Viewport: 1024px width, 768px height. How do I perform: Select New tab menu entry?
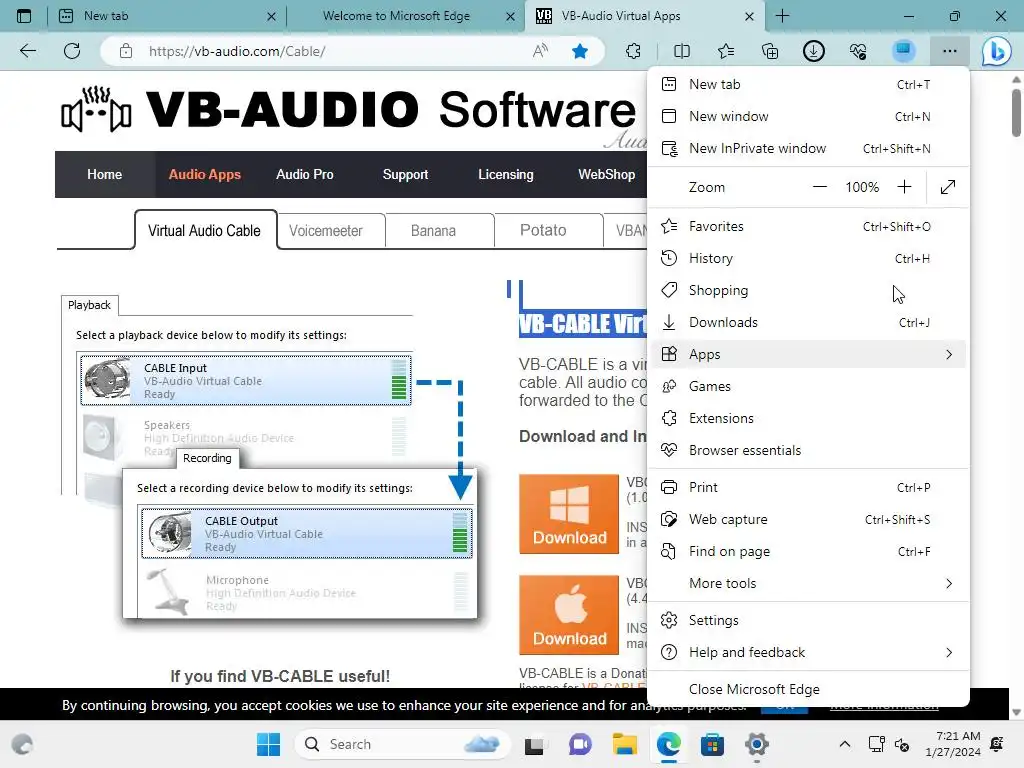click(808, 84)
